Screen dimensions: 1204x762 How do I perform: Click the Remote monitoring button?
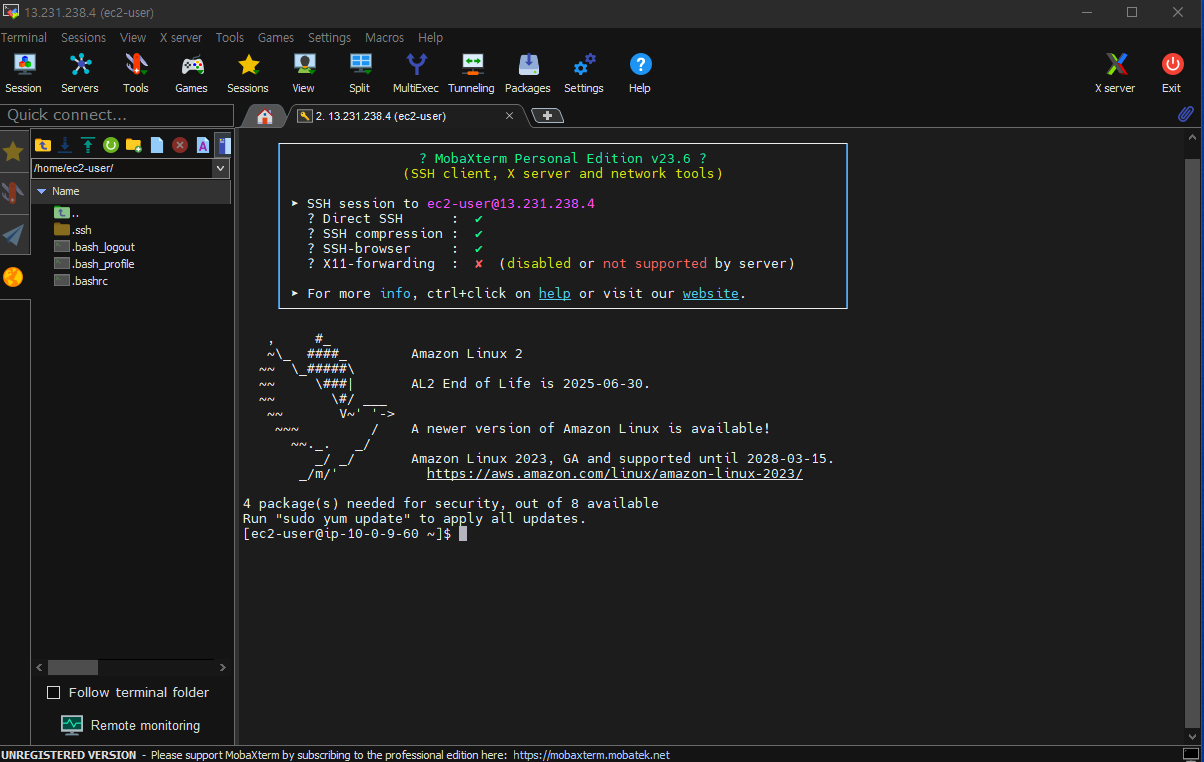[131, 725]
